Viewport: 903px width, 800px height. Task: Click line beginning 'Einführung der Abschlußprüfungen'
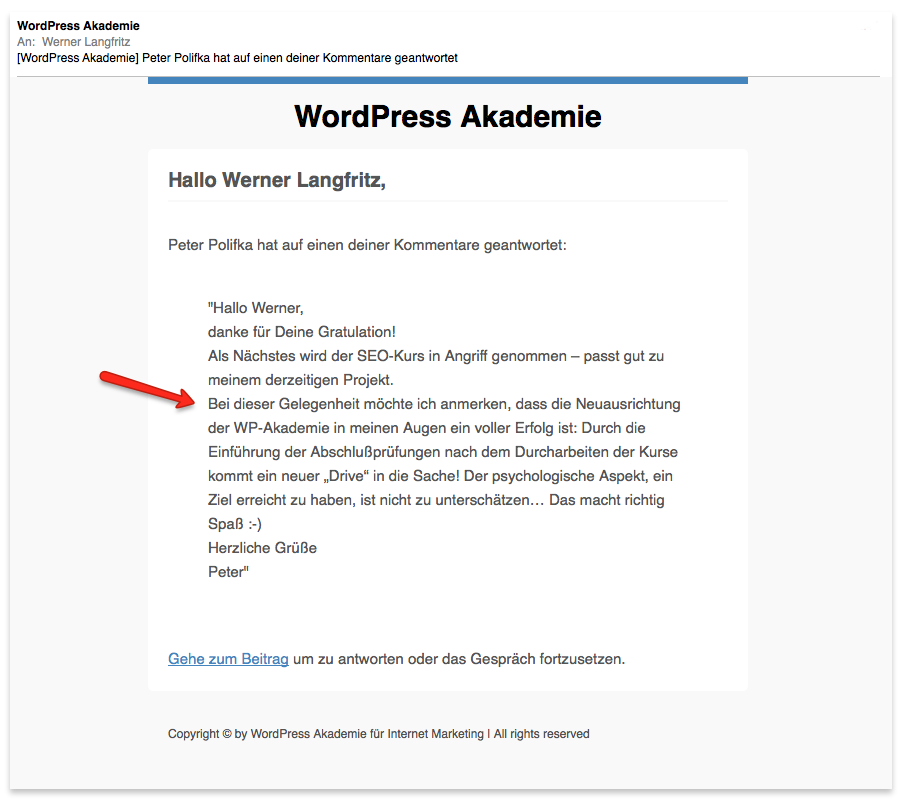click(x=443, y=452)
